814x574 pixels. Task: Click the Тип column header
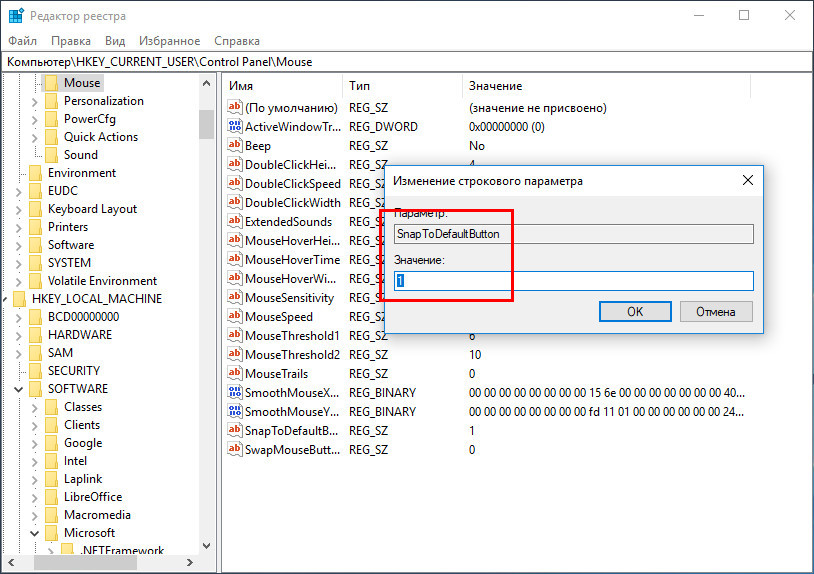402,86
